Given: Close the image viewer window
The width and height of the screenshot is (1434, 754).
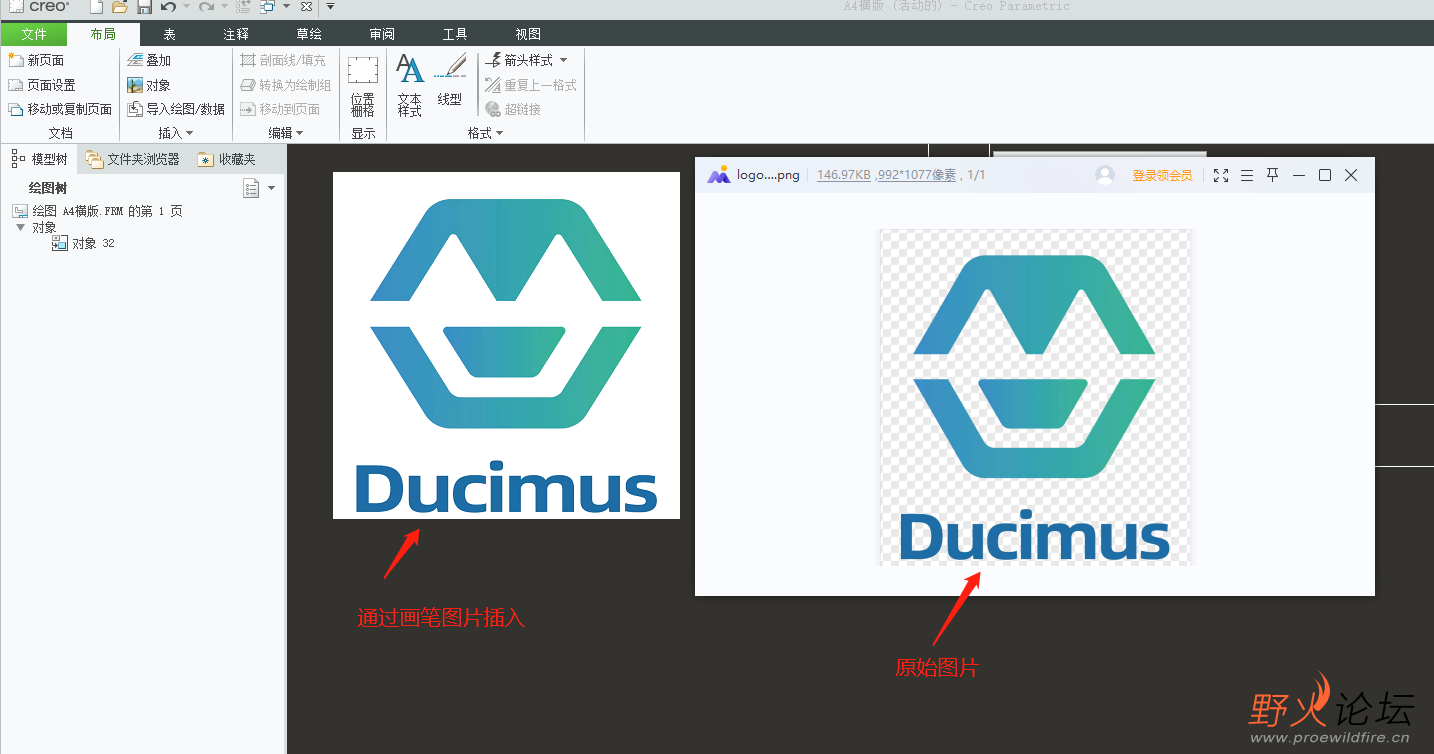Looking at the screenshot, I should [1351, 175].
